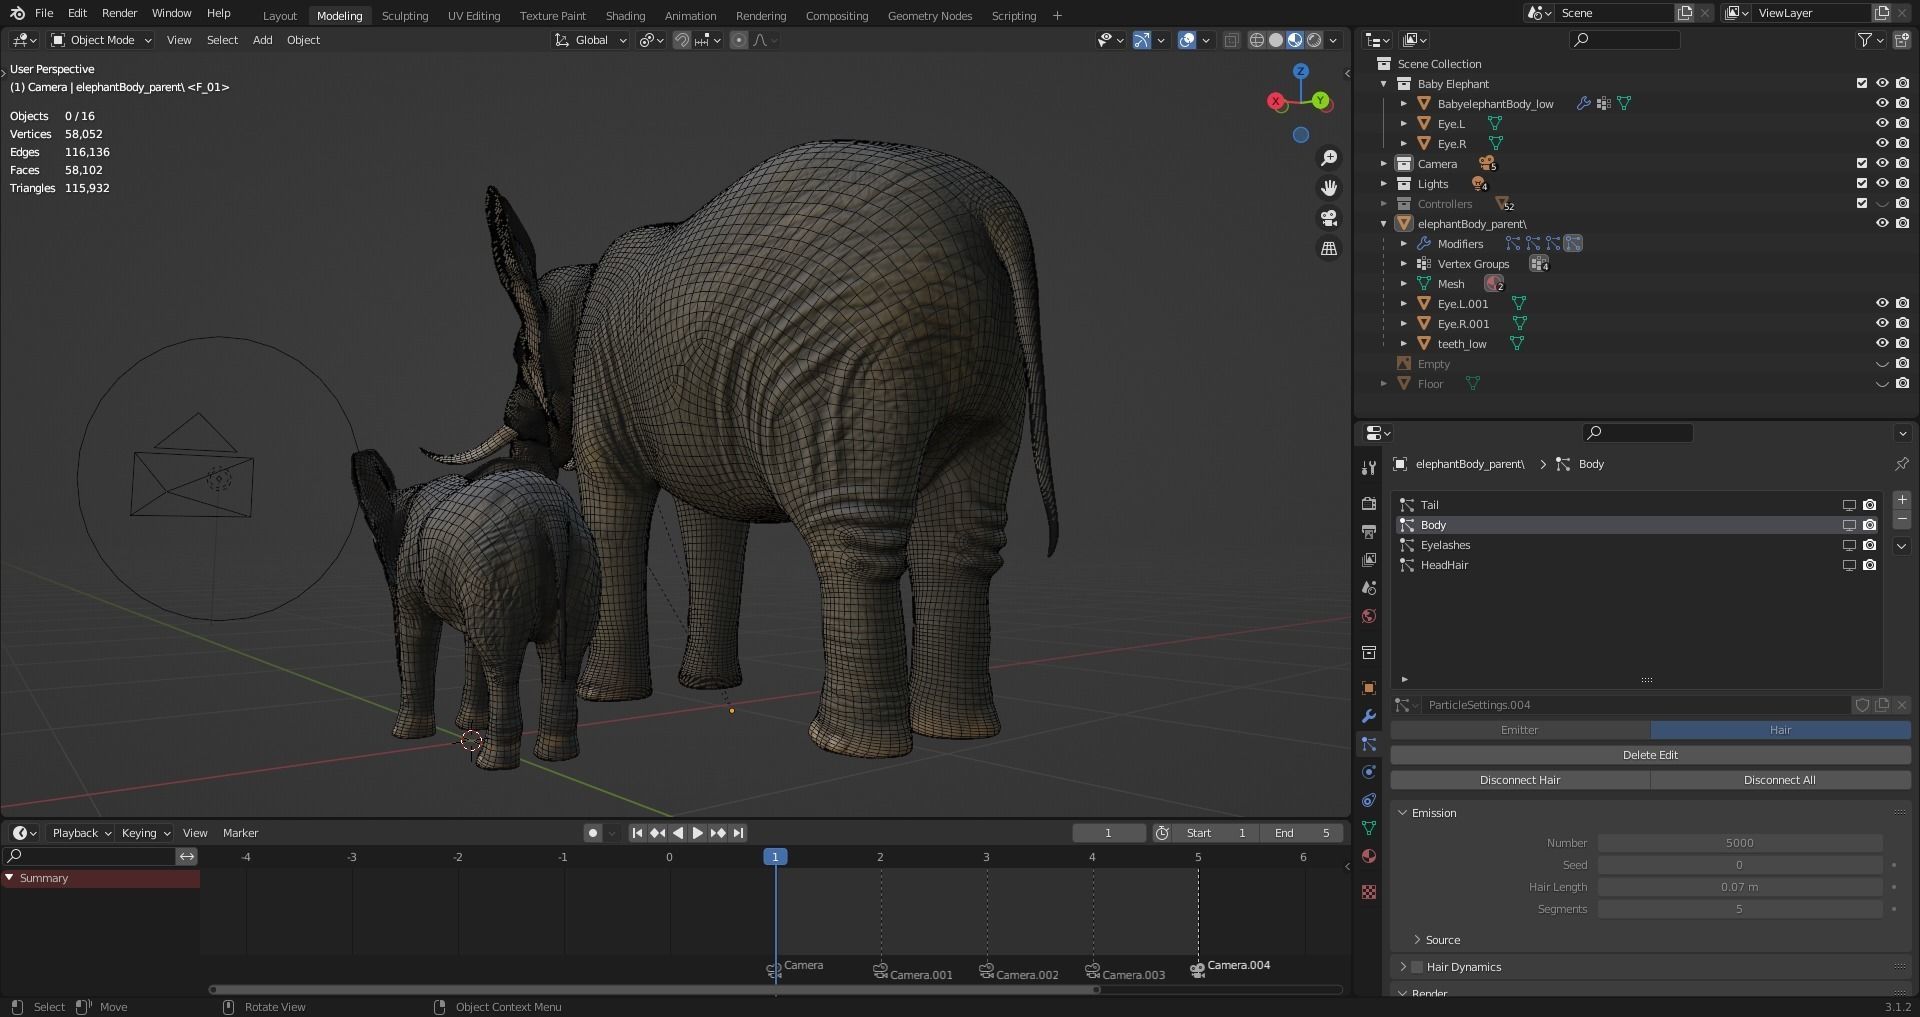The height and width of the screenshot is (1017, 1920).
Task: Click the pin icon in the properties editor
Action: [1901, 464]
